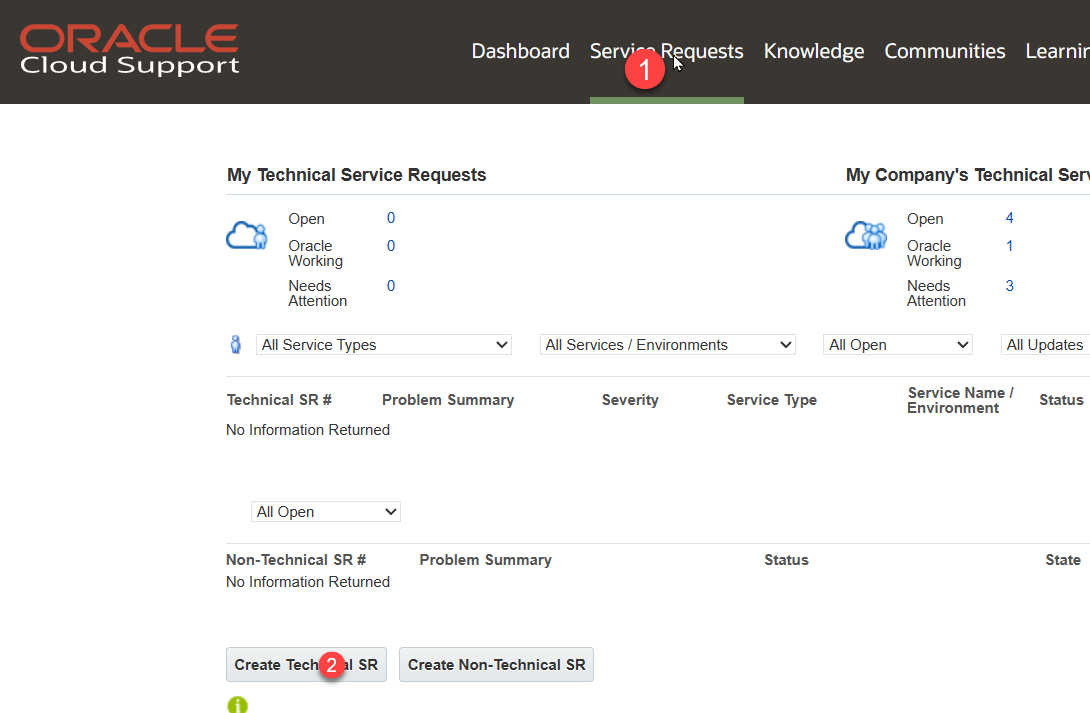Click the cloud icon beside My Technical Service Requests
Image resolution: width=1090 pixels, height=713 pixels.
246,235
